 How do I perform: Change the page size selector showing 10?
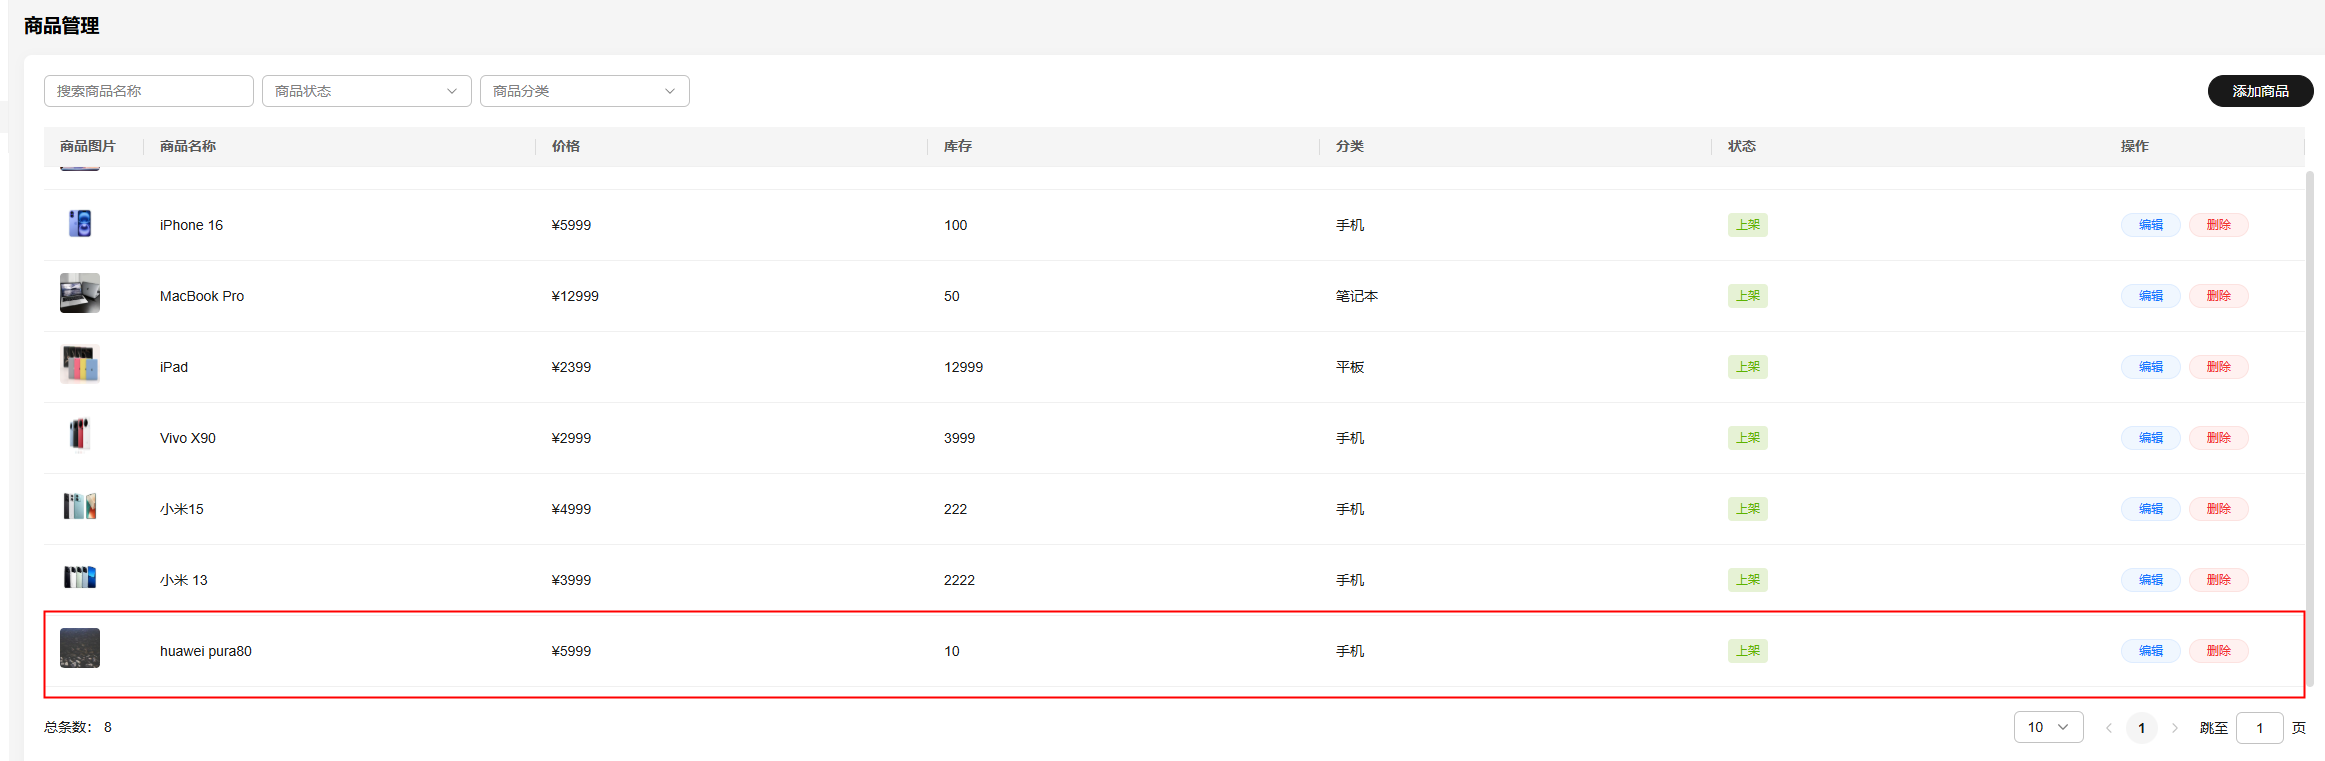pyautogui.click(x=2047, y=727)
